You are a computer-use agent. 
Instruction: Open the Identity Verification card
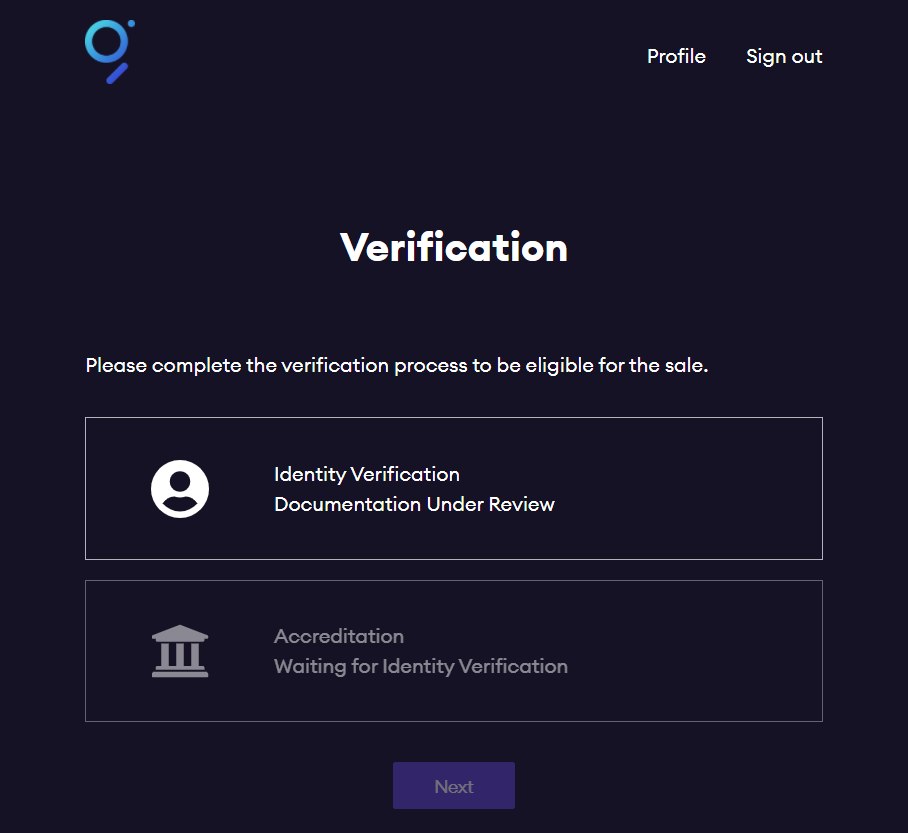(x=454, y=488)
